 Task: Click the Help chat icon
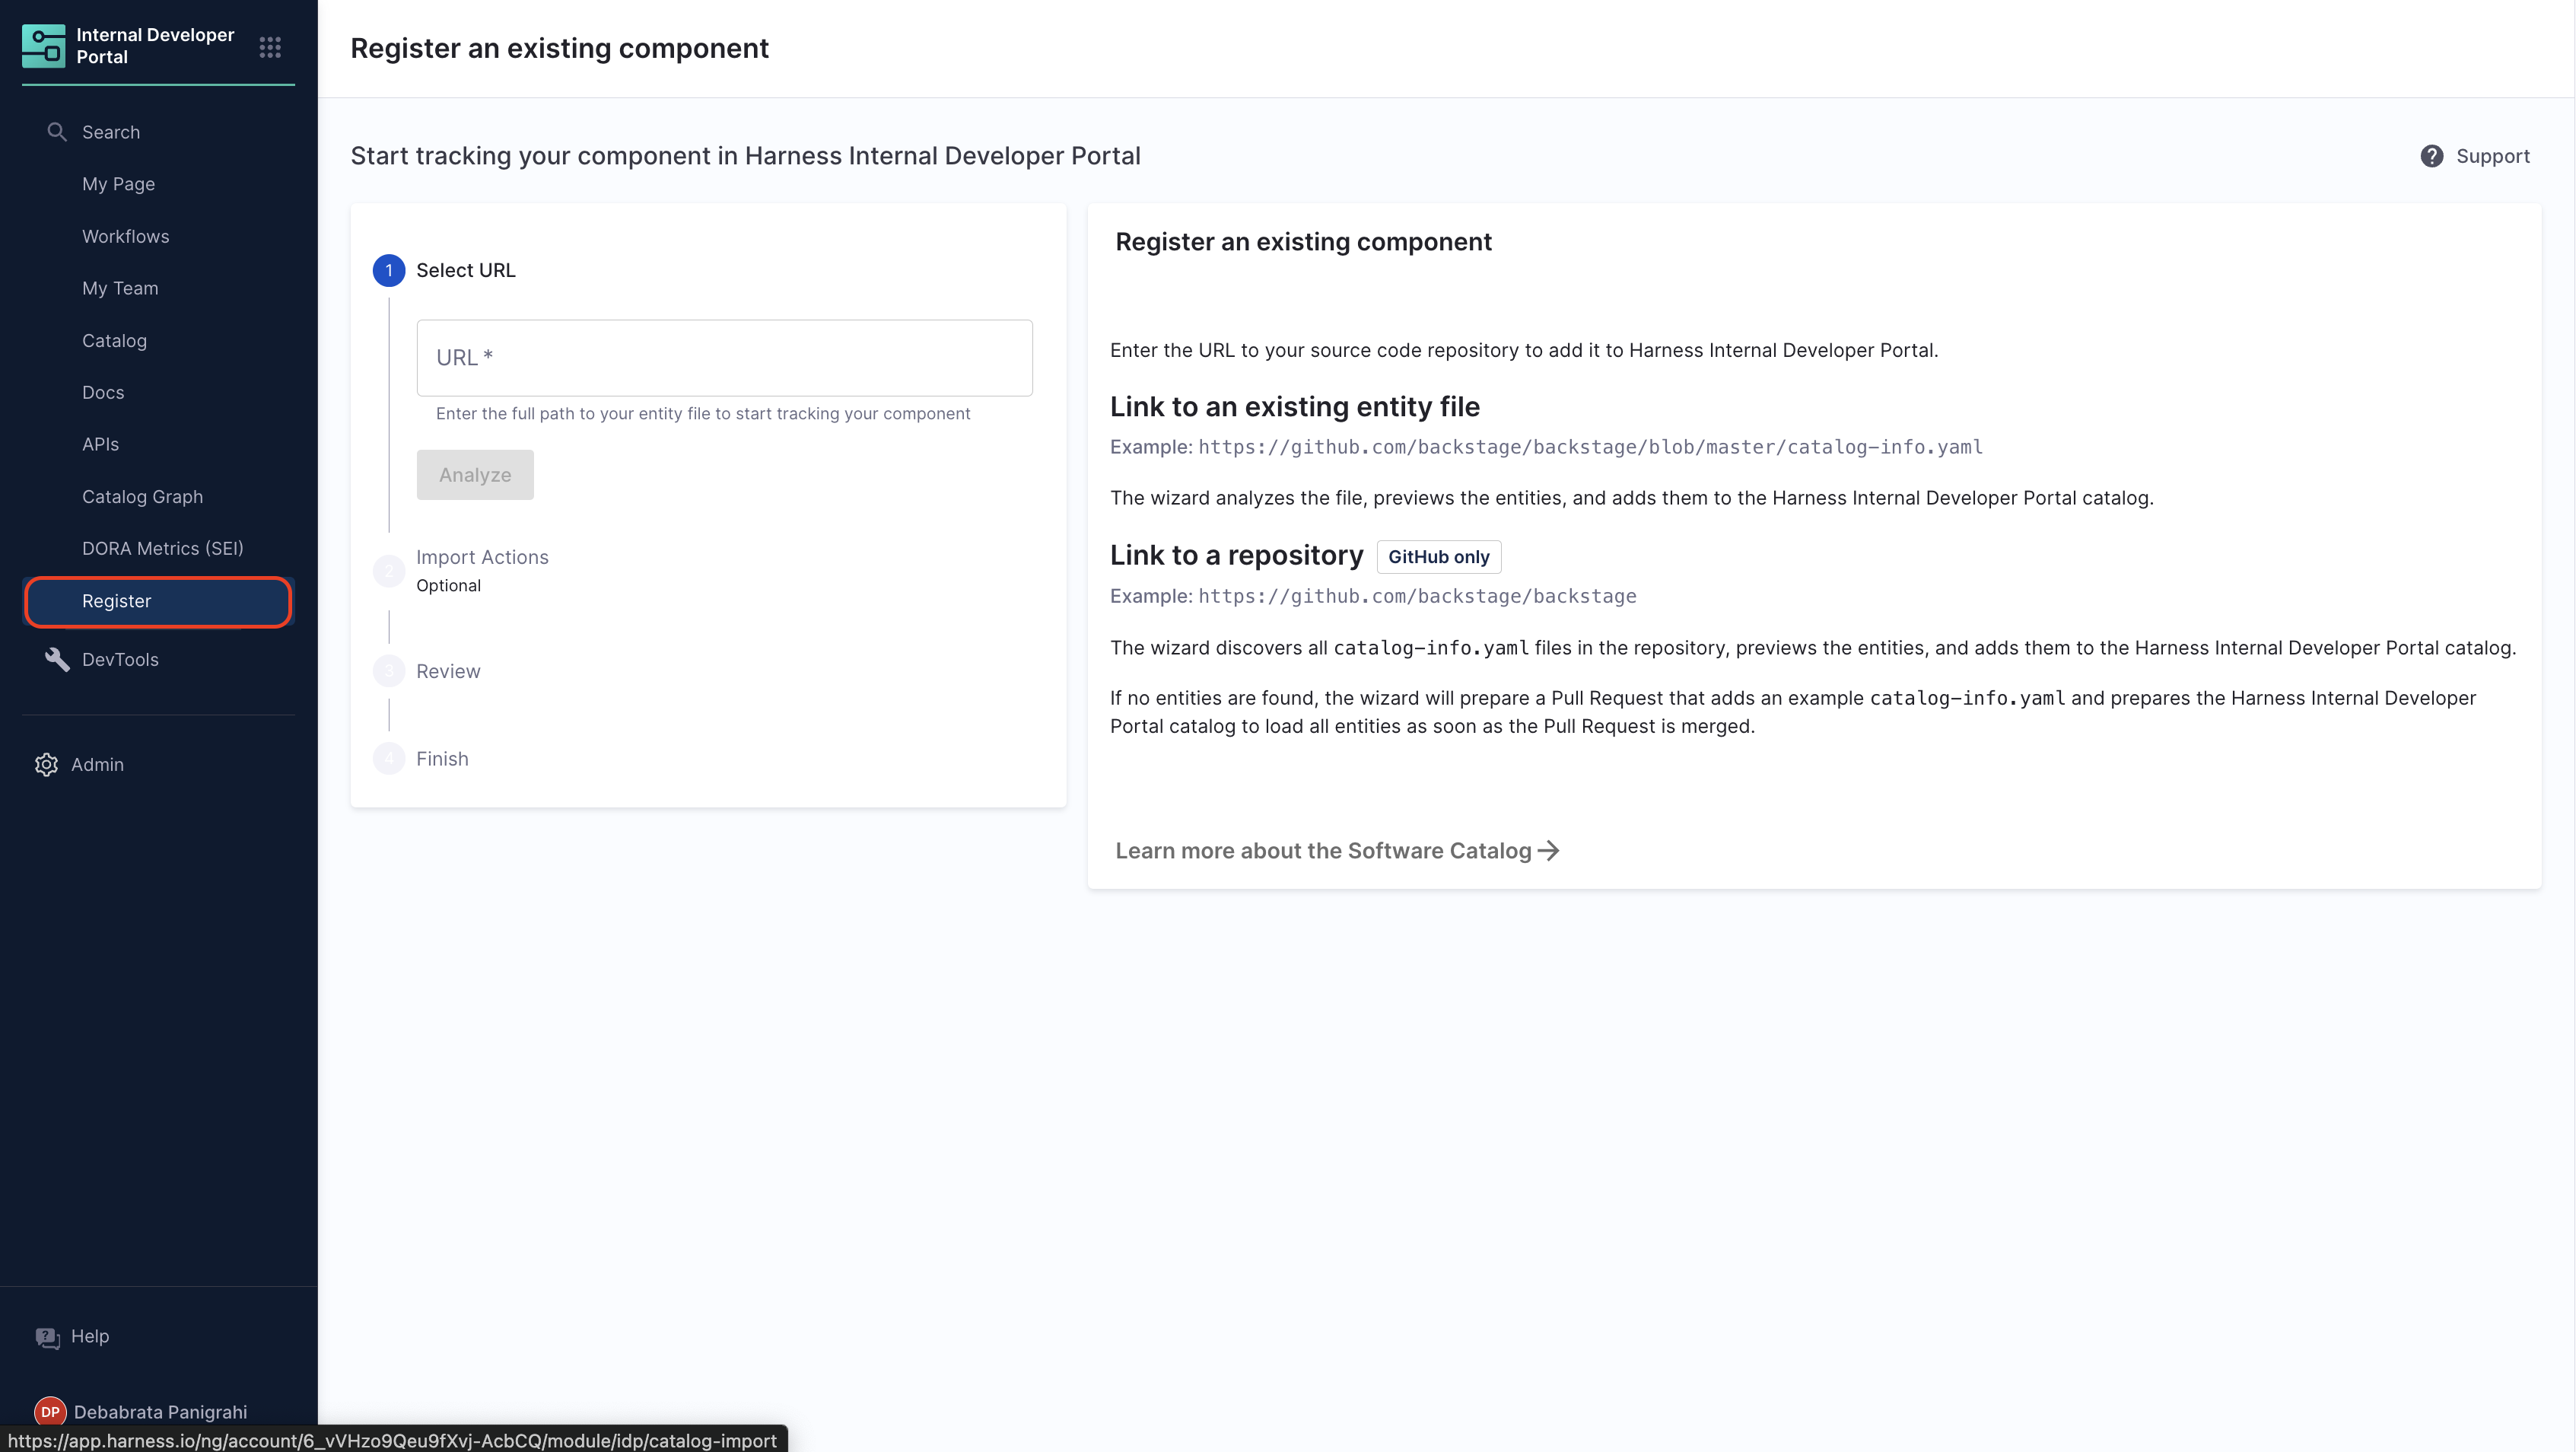(x=47, y=1337)
